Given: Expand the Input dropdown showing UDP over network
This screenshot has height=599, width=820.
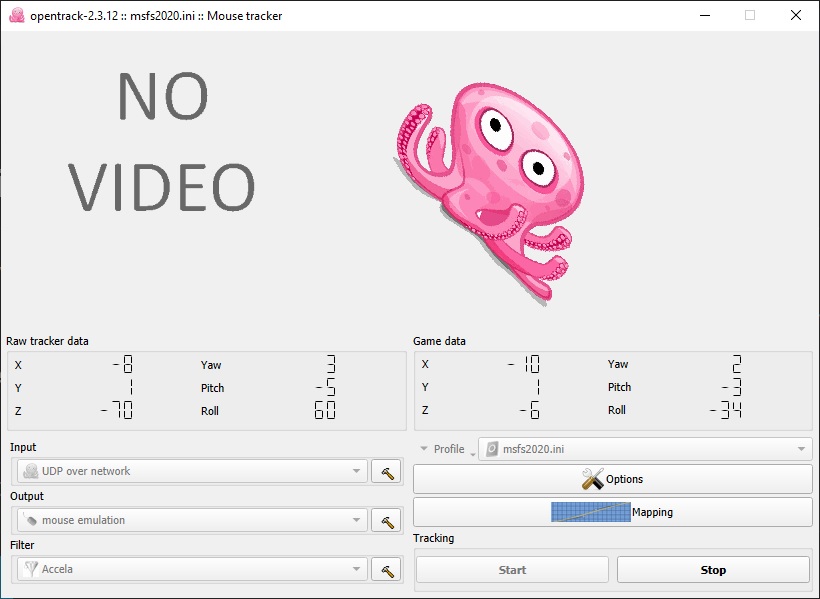Looking at the screenshot, I should pos(191,471).
